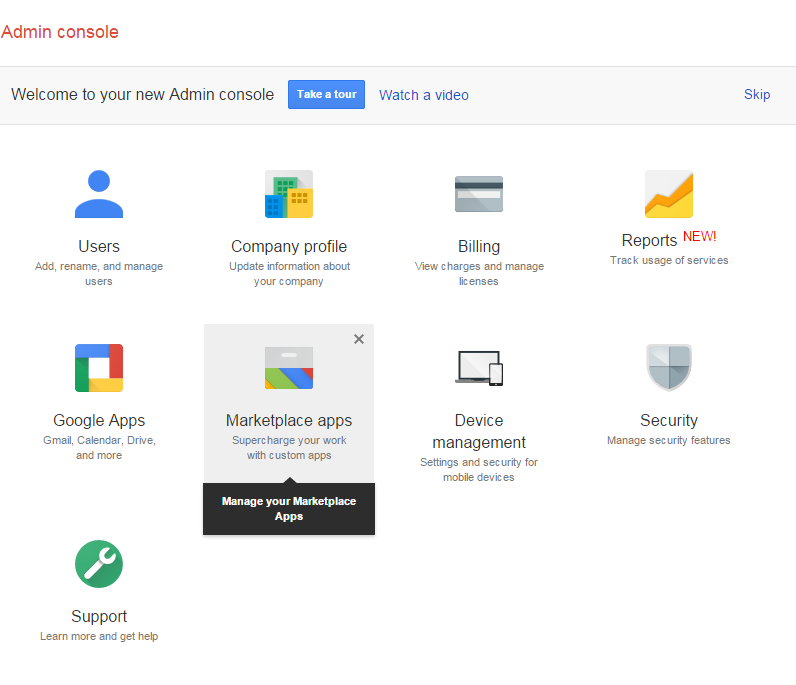The height and width of the screenshot is (685, 796).
Task: Open the Users person icon
Action: tap(99, 194)
